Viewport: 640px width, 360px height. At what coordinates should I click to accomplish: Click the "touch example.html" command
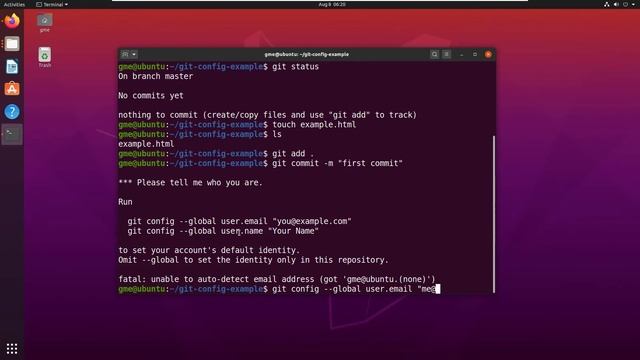(x=314, y=124)
